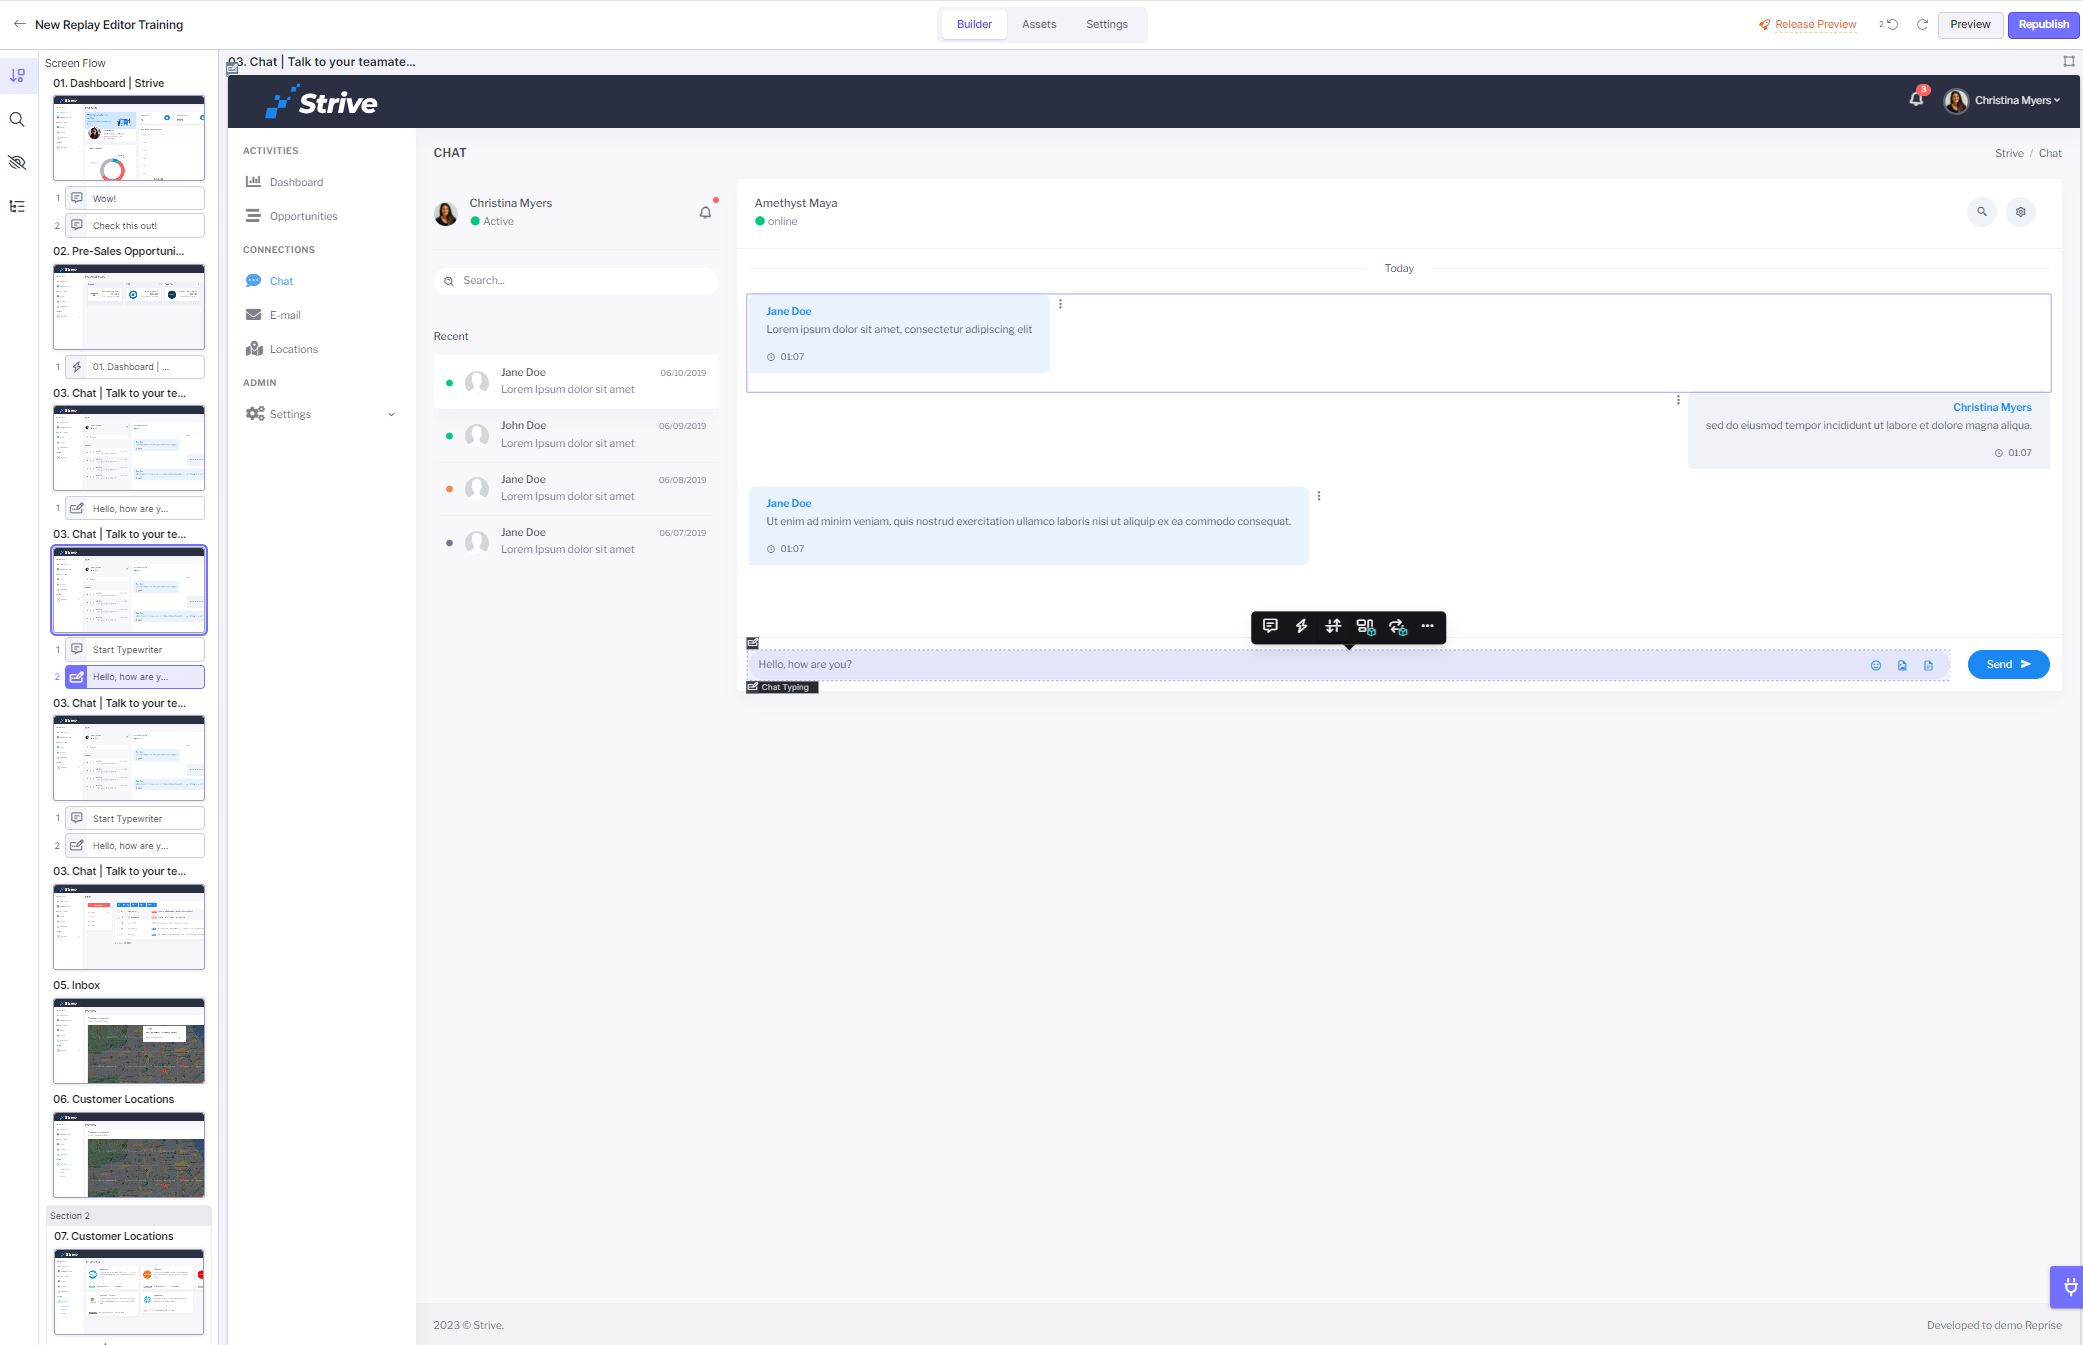Click the image attachment icon in message box
The image size is (2083, 1345).
[x=1902, y=665]
